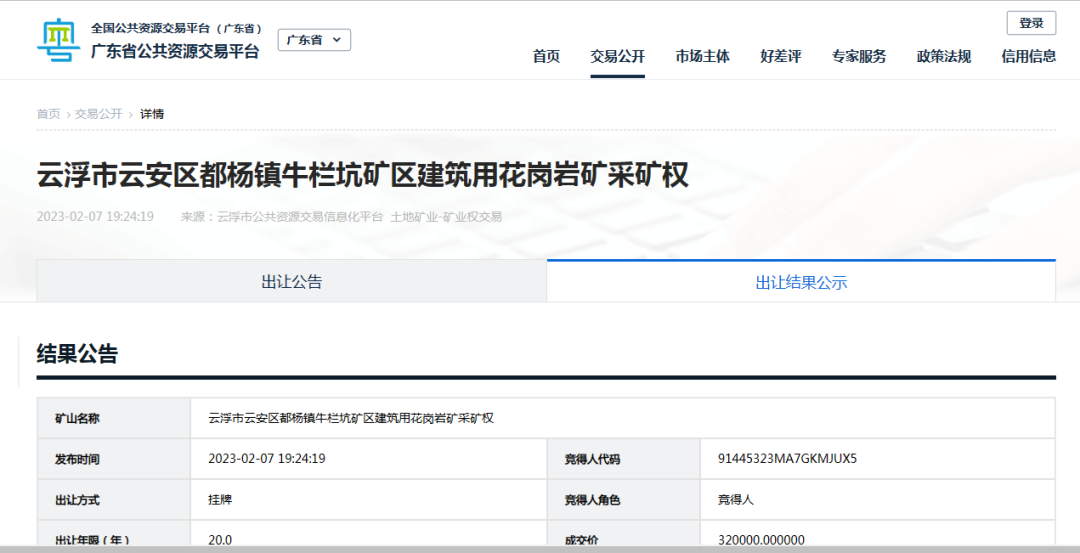
Task: Go to 首页 in the navigation bar
Action: [546, 56]
